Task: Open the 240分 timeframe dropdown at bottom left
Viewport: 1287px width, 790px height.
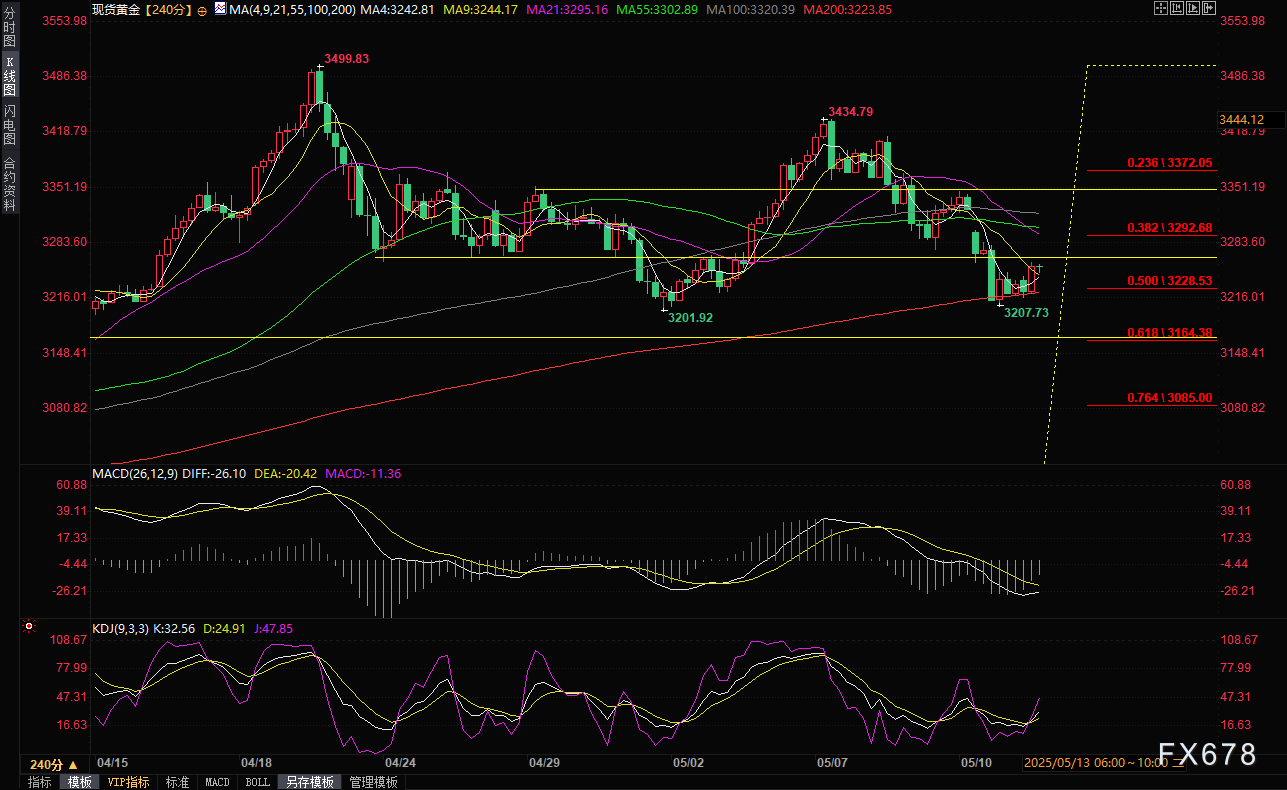Action: tap(54, 764)
